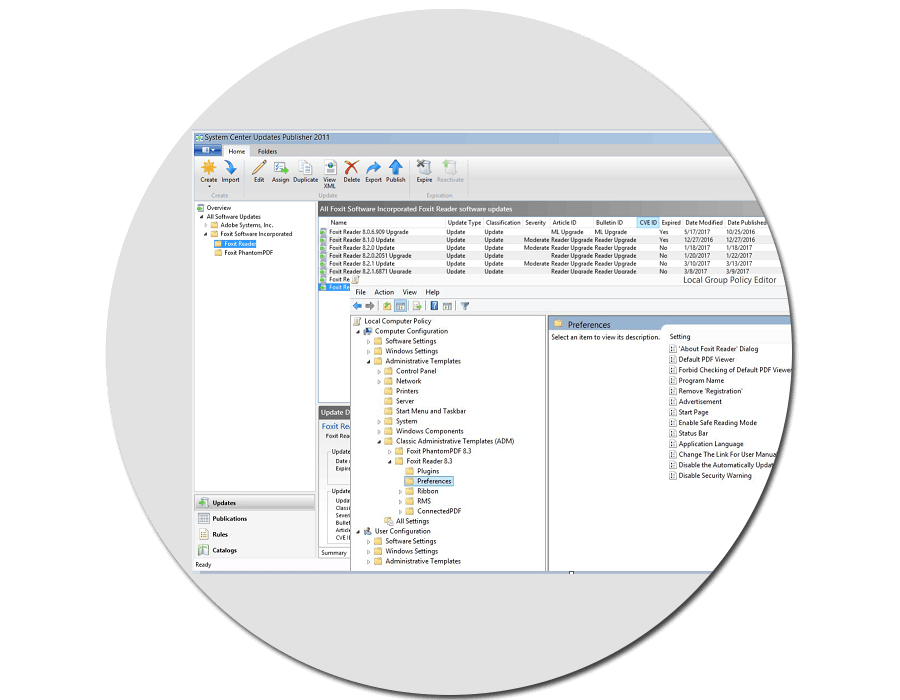Open the Action menu
The width and height of the screenshot is (900, 700).
point(384,292)
